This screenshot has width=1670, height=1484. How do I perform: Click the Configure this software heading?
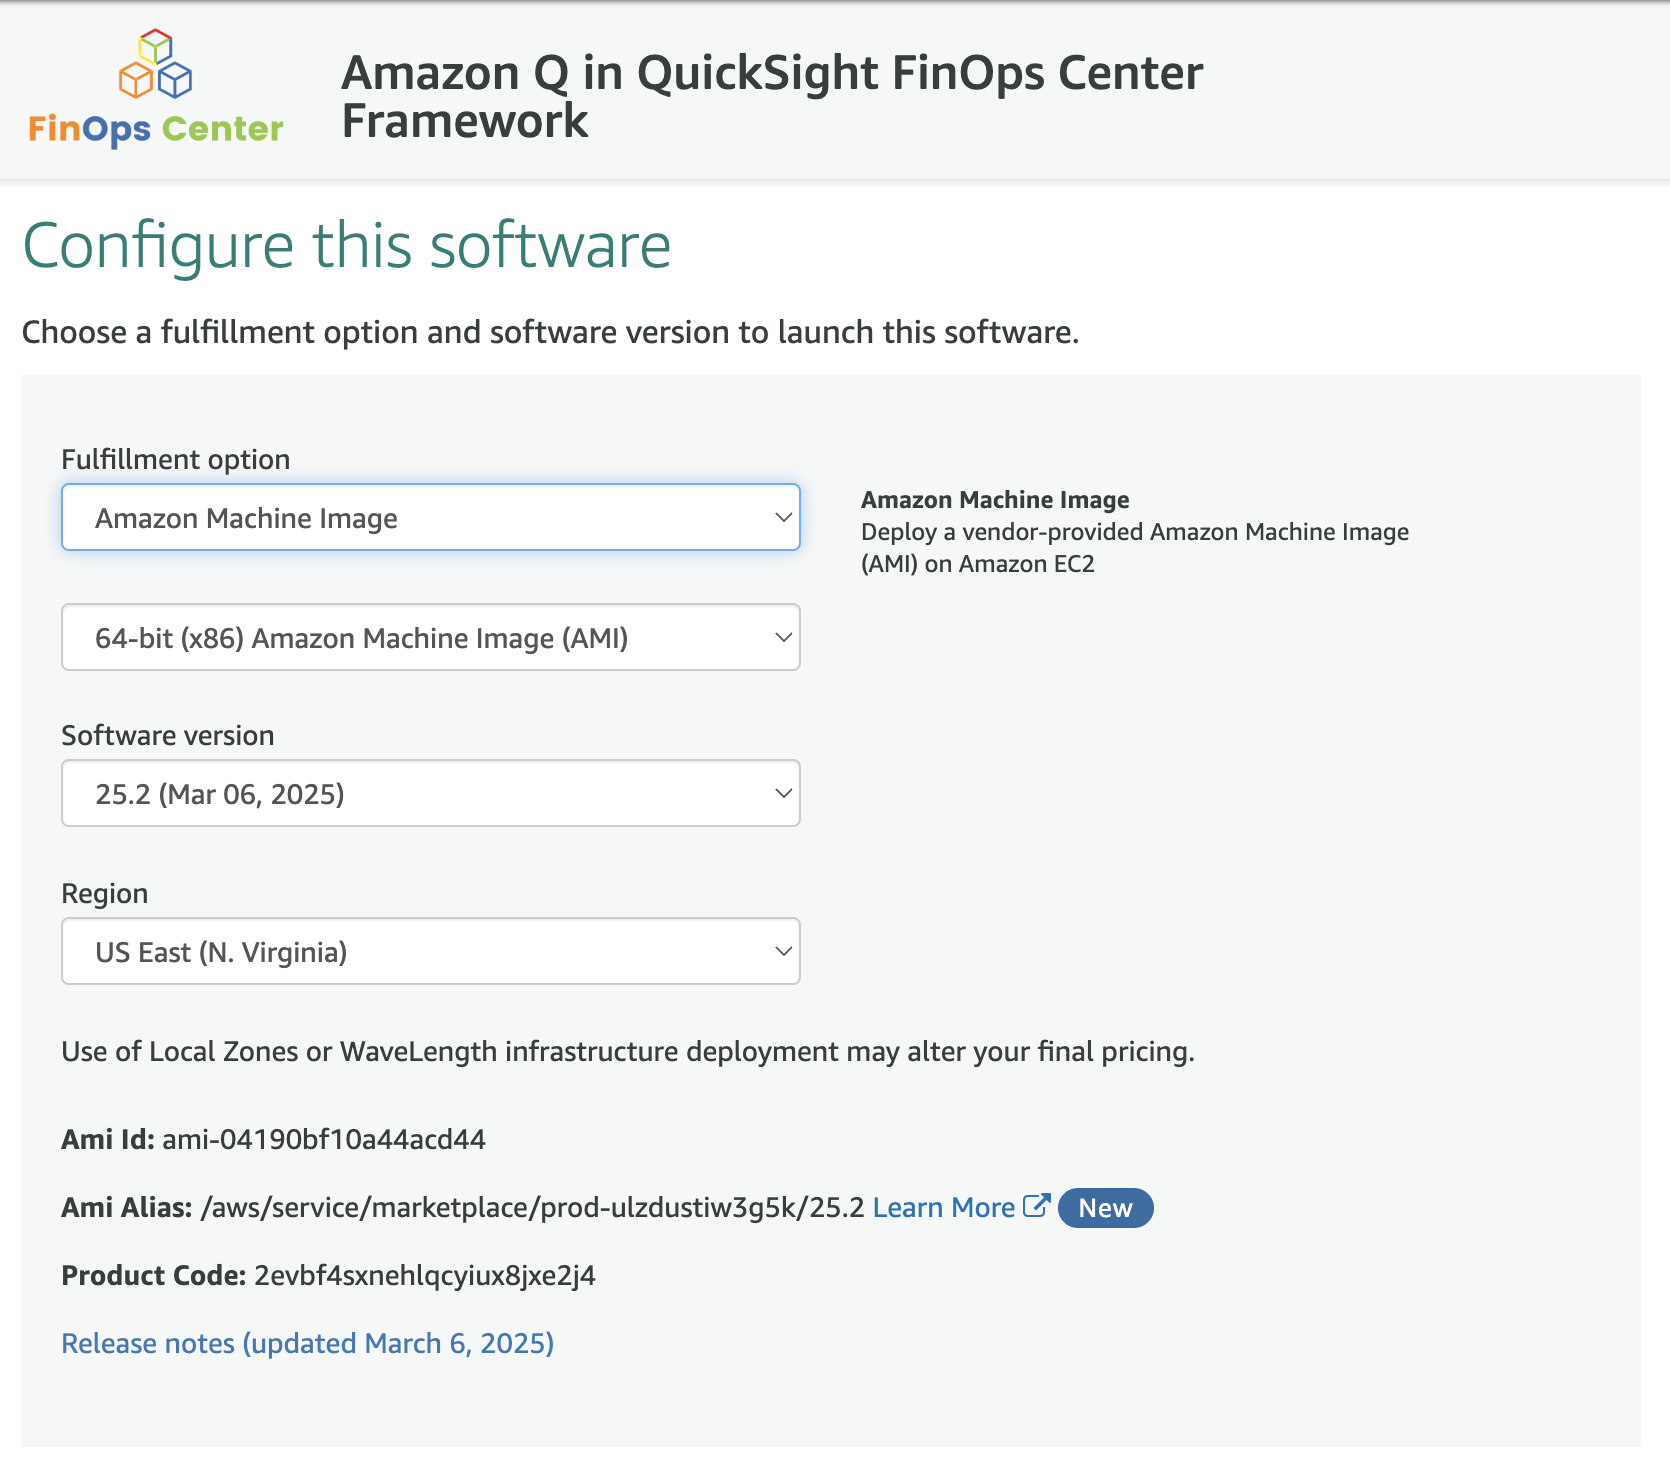(346, 246)
